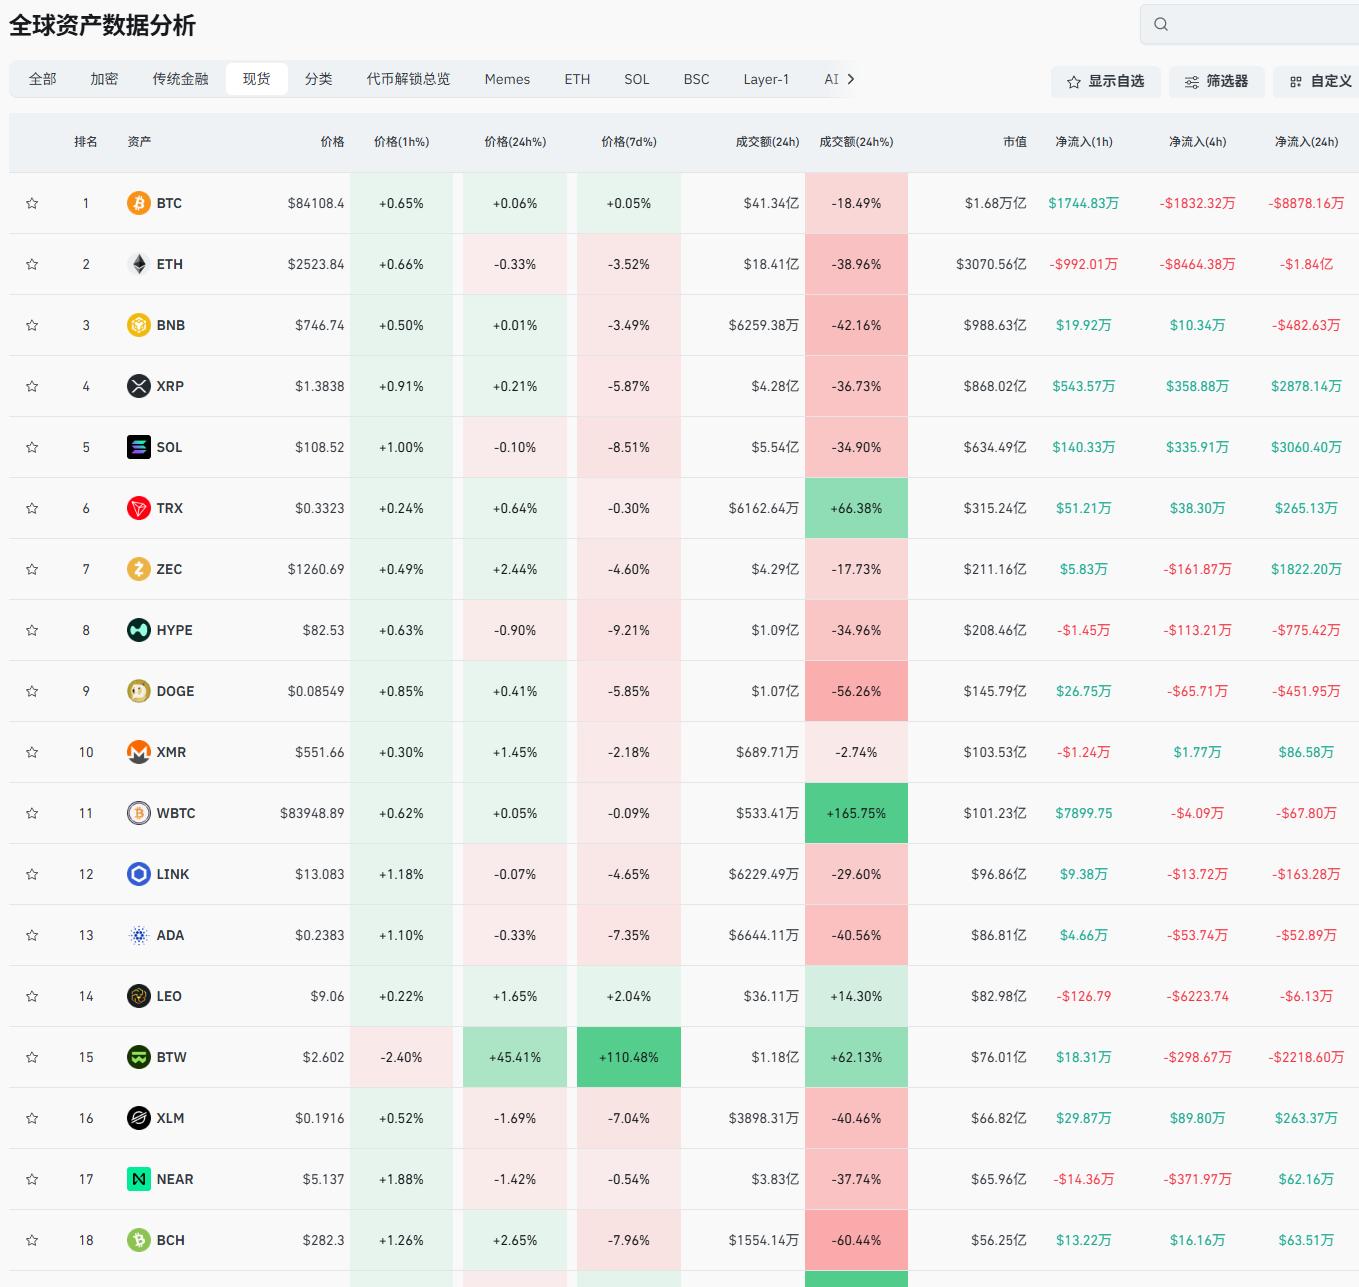The width and height of the screenshot is (1359, 1287).
Task: Star BTC as a favorite
Action: pos(32,203)
